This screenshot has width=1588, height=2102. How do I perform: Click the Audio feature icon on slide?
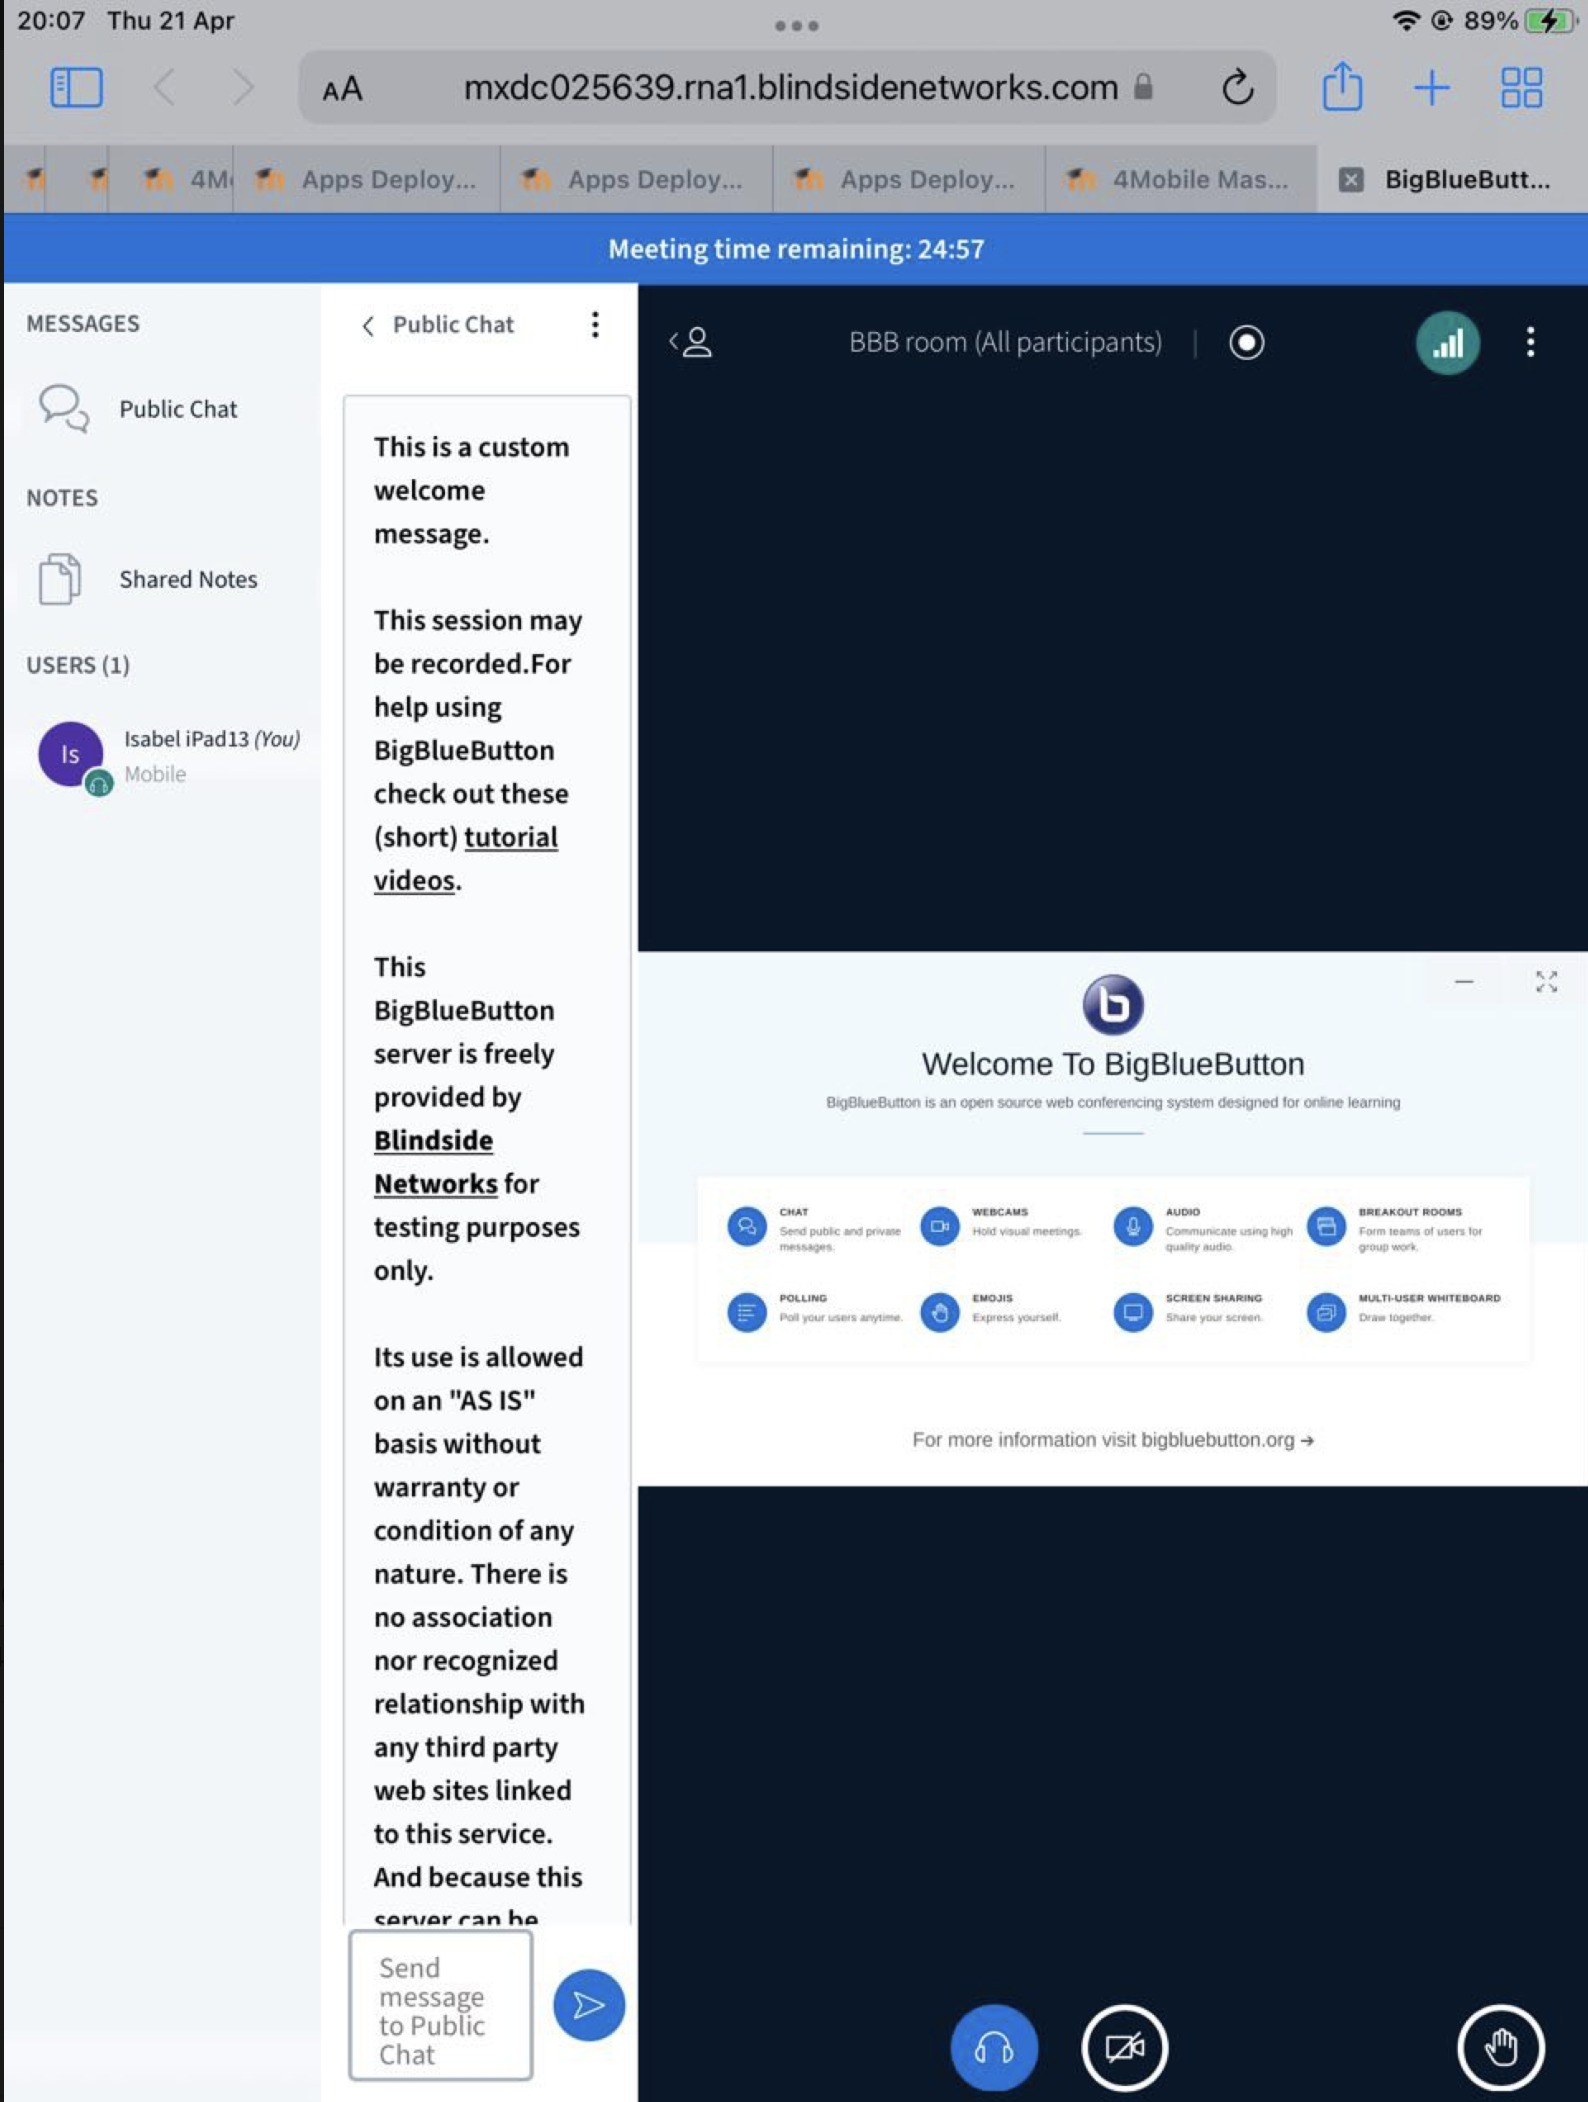[x=1132, y=1226]
